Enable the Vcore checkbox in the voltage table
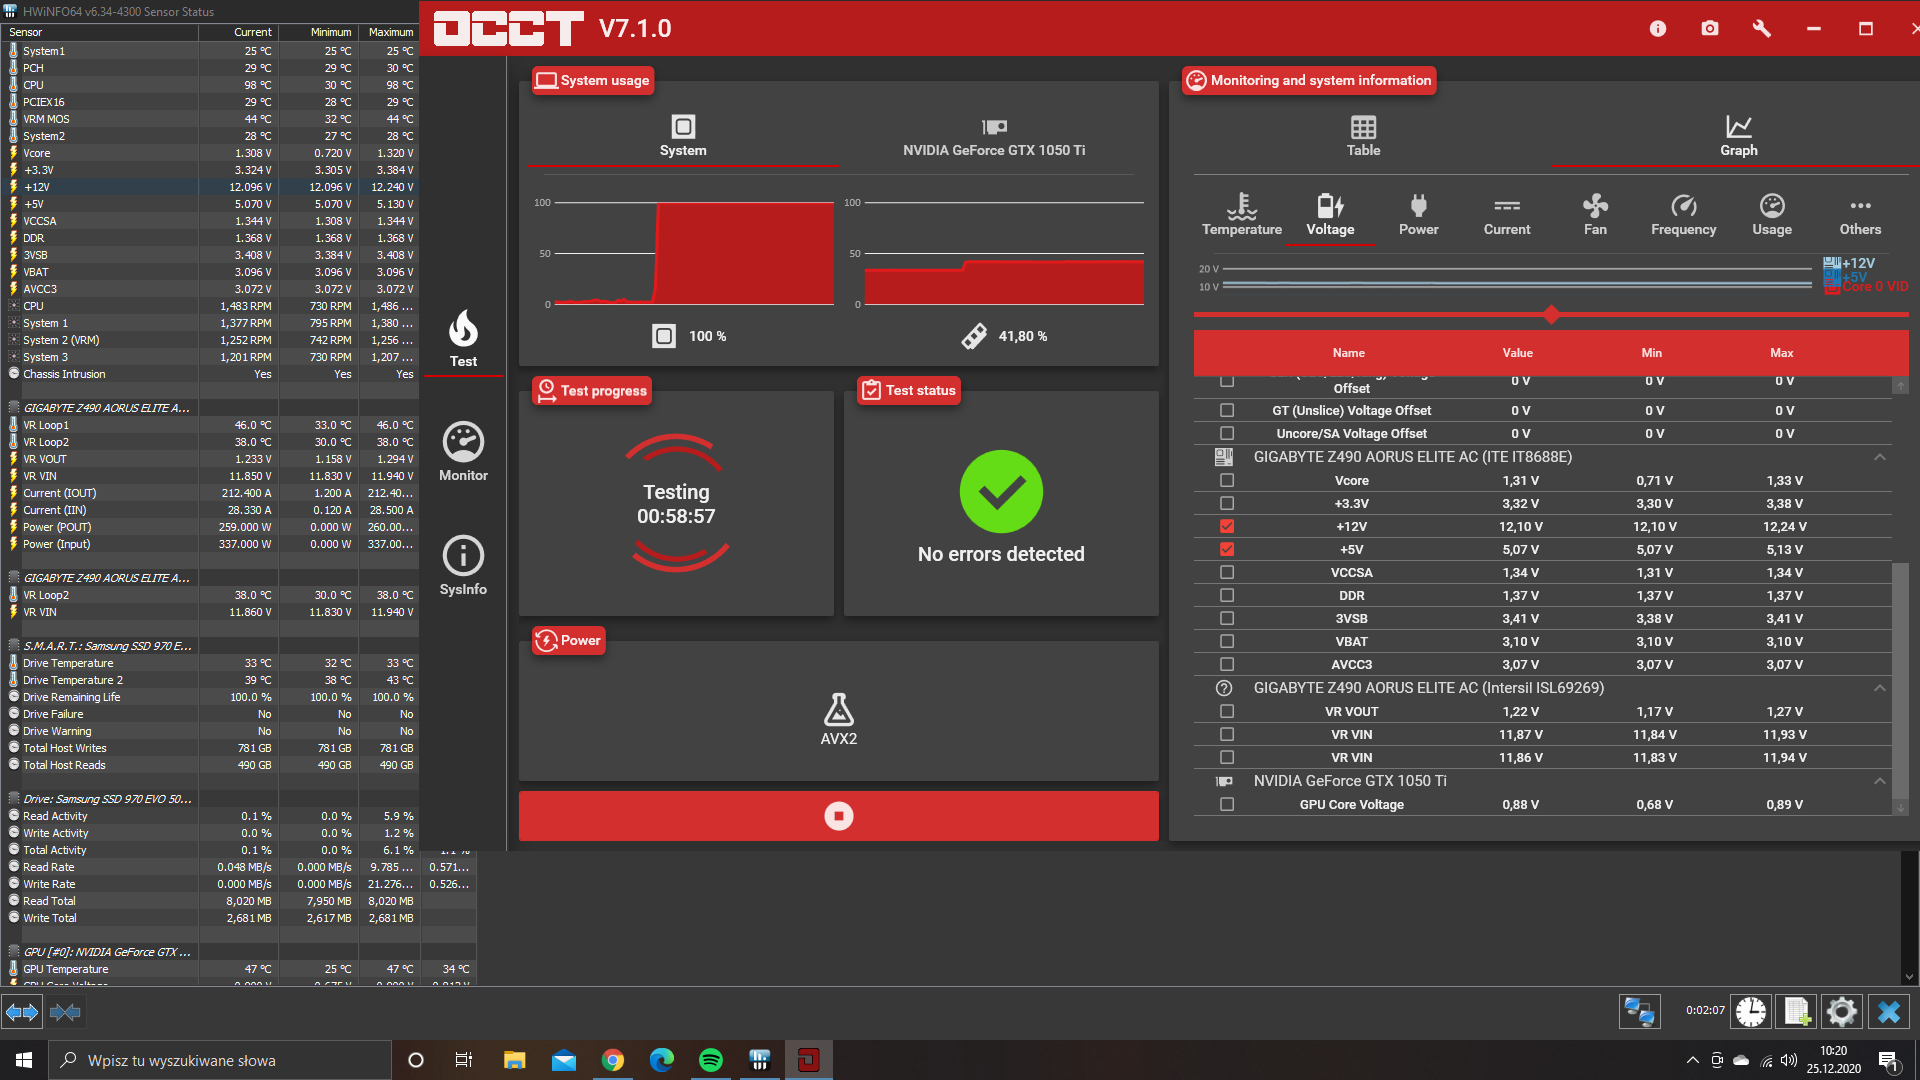The image size is (1920, 1080). point(1227,481)
